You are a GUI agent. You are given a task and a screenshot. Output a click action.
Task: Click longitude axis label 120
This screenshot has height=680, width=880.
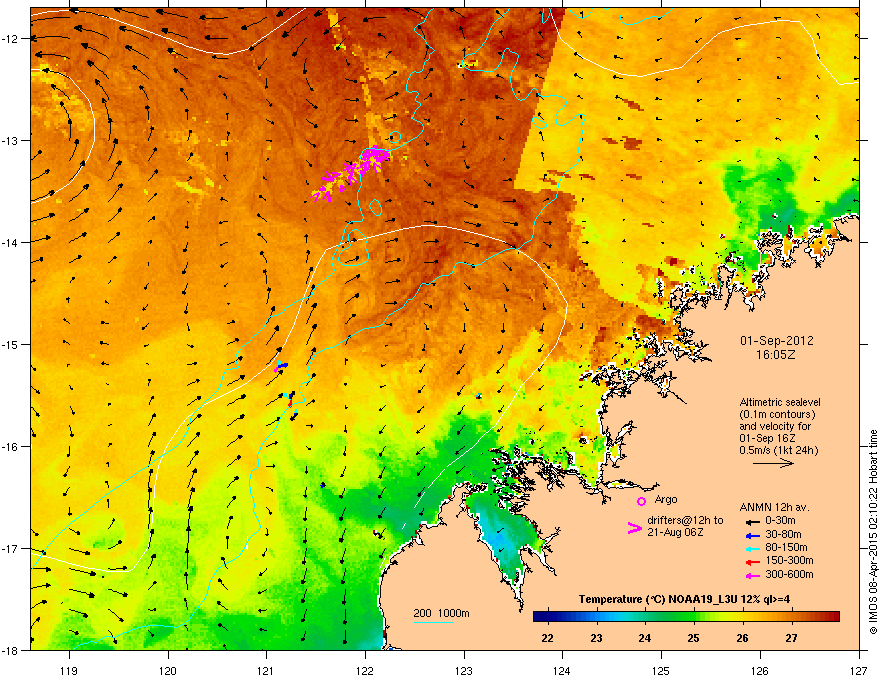[x=168, y=671]
